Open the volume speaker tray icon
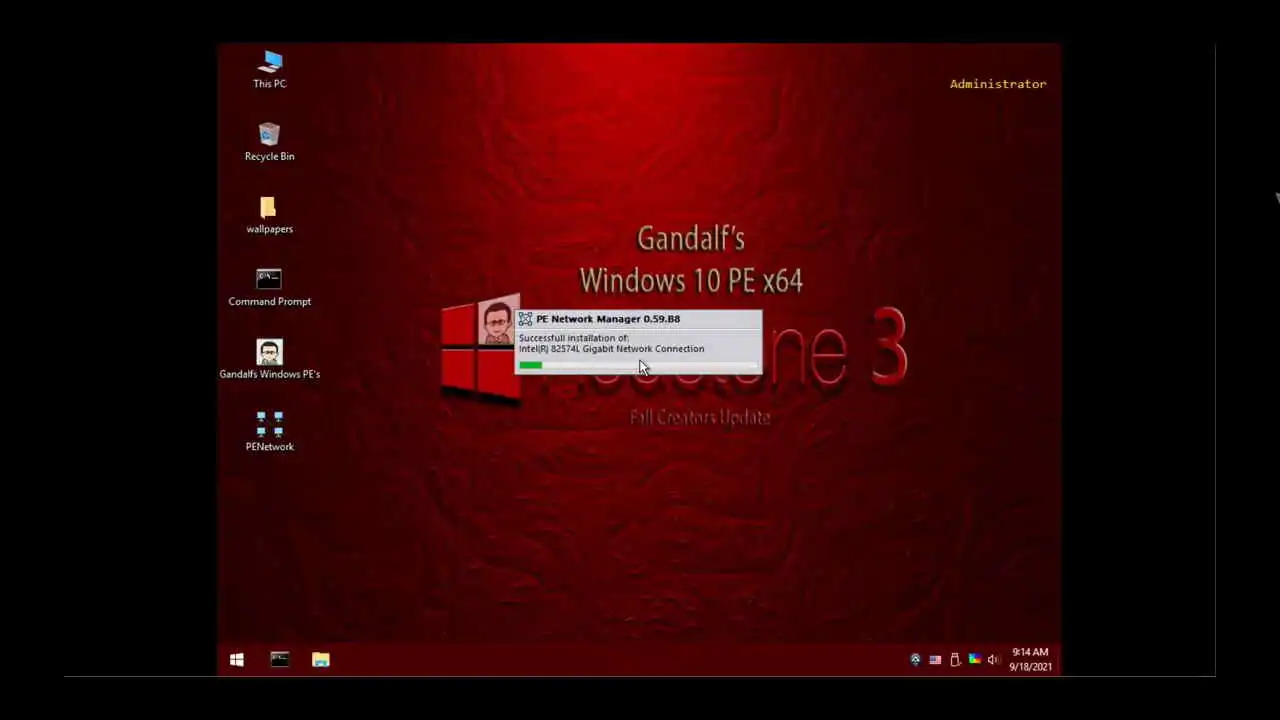The image size is (1280, 720). [x=993, y=660]
